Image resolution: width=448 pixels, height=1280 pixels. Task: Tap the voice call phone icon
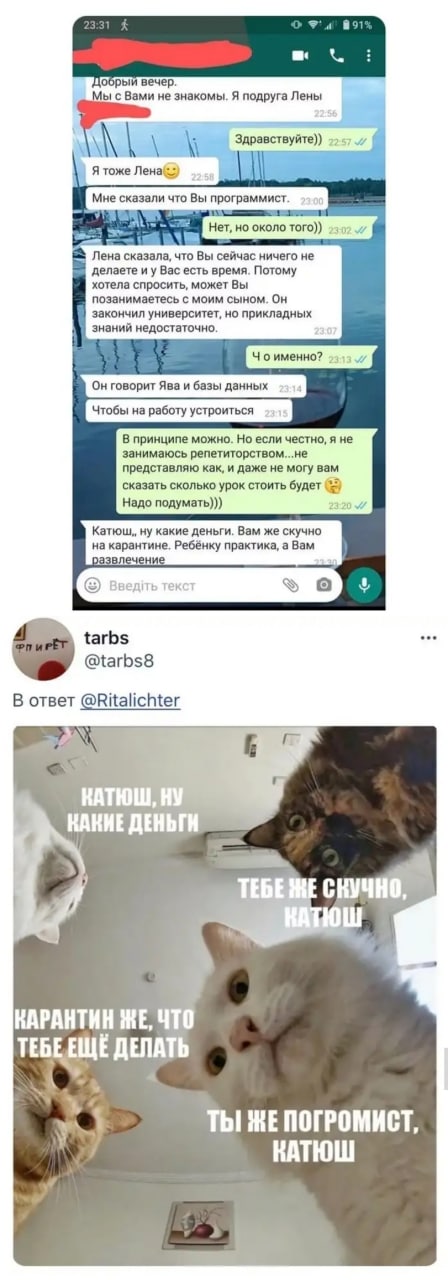pyautogui.click(x=337, y=56)
